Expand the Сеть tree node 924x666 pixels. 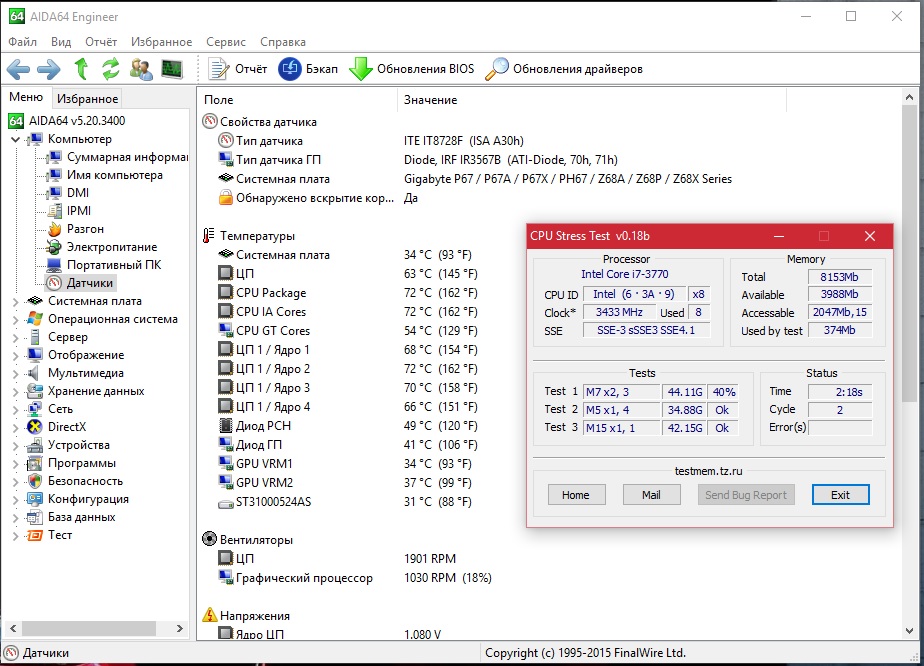(15, 410)
